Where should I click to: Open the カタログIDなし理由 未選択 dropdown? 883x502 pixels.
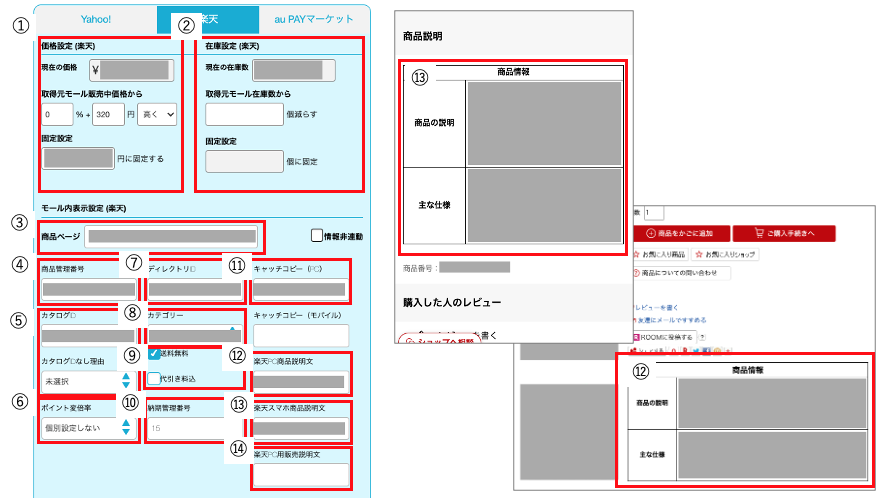pos(88,381)
